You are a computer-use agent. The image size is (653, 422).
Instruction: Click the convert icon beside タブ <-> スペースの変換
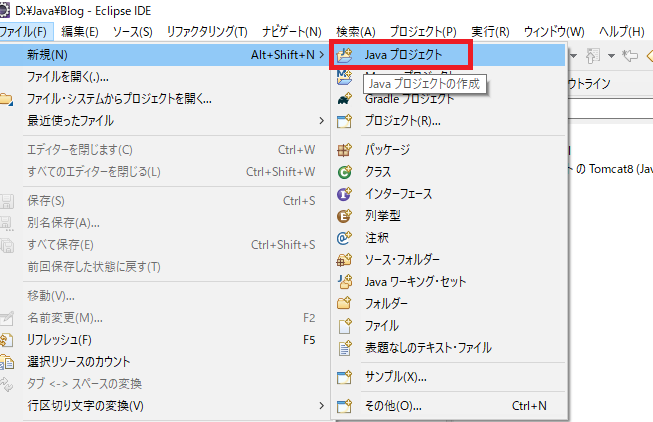pyautogui.click(x=7, y=384)
